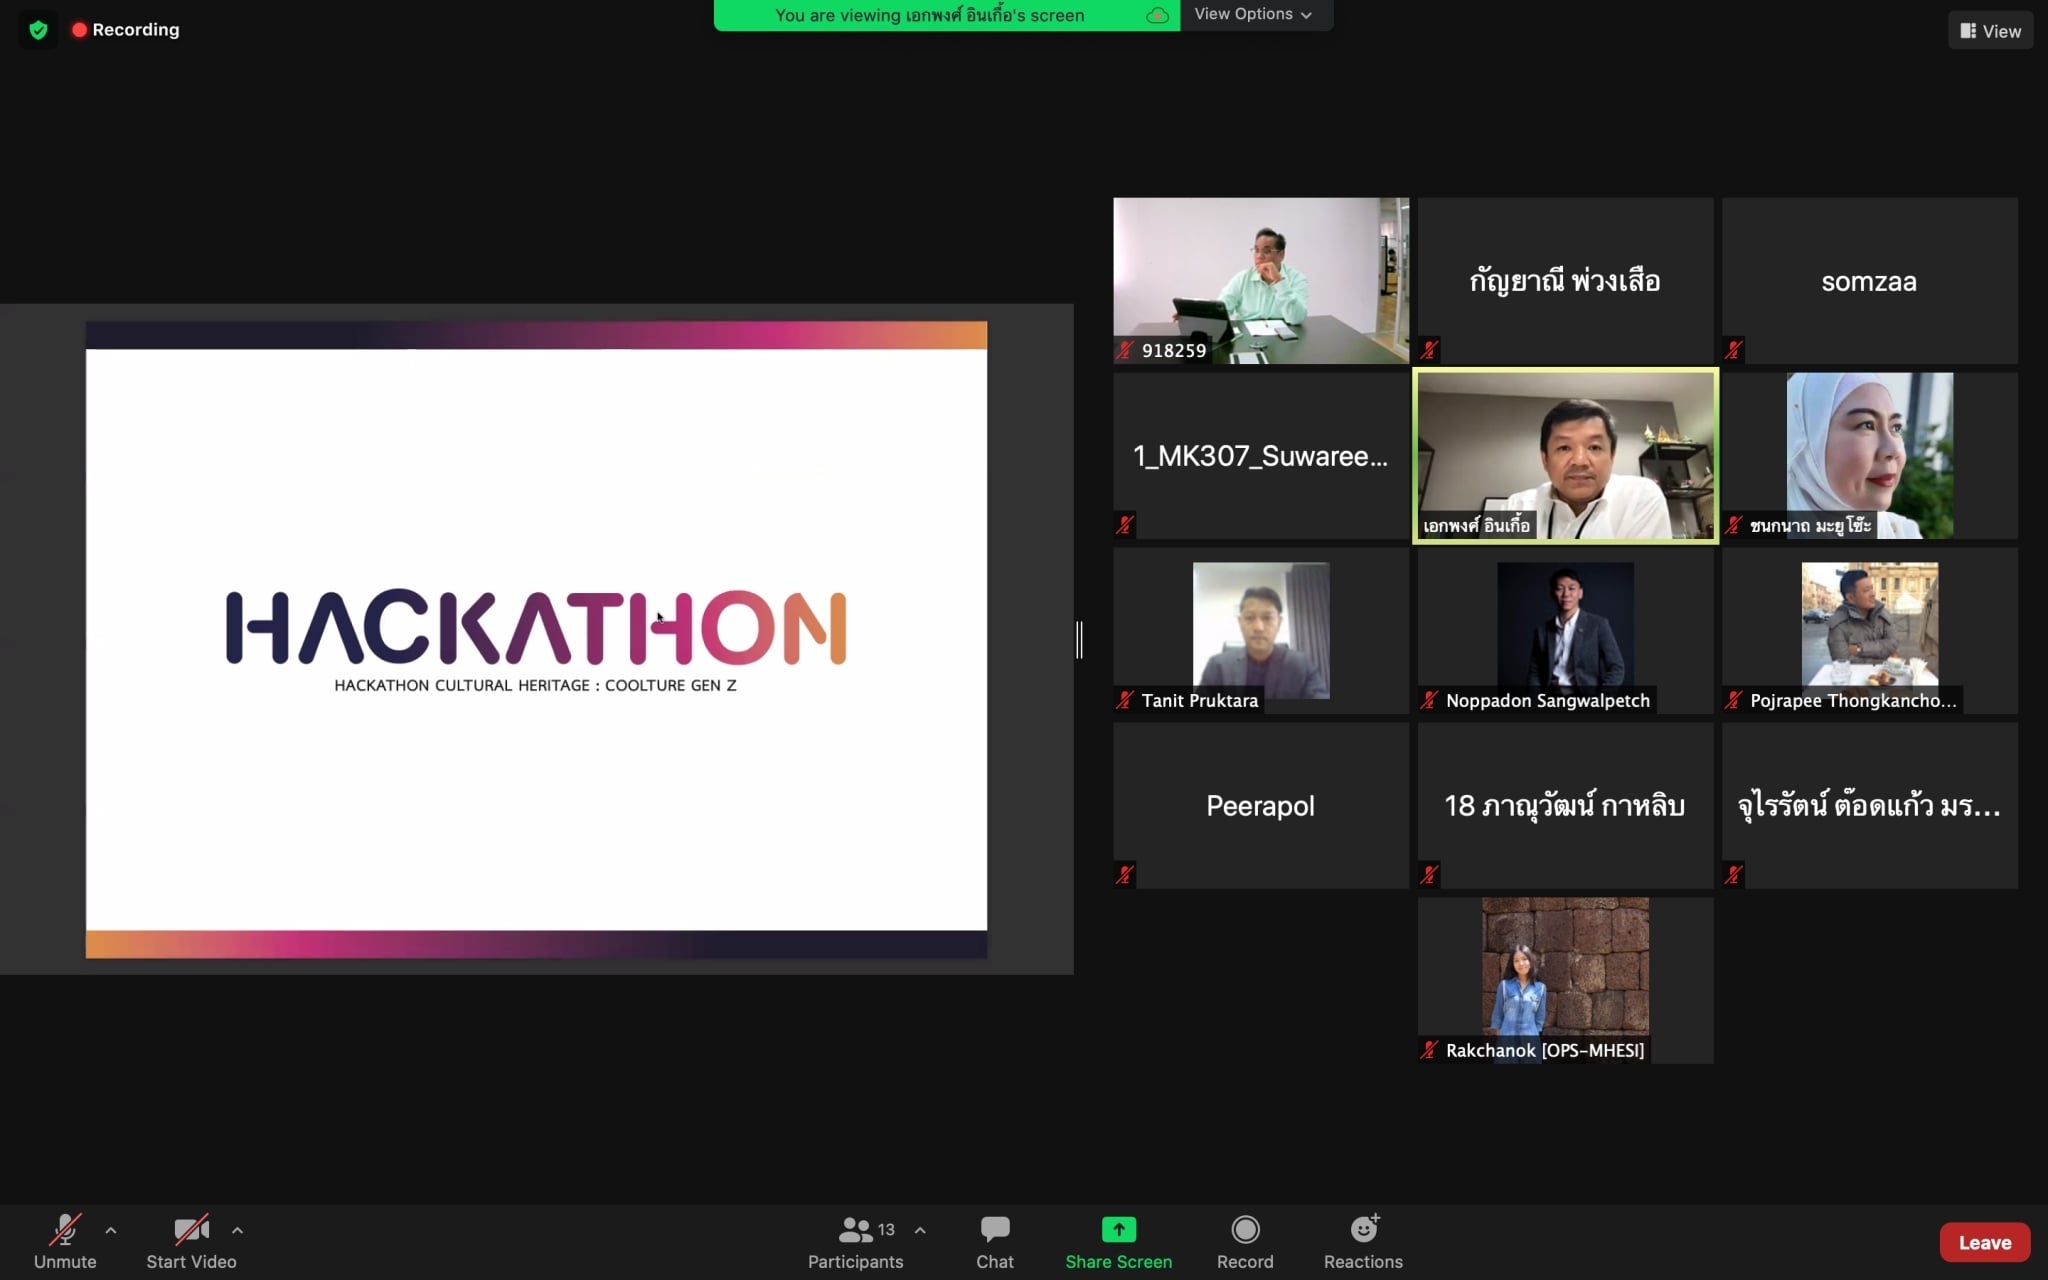Click the green encryption shield icon
The height and width of the screenshot is (1280, 2048).
point(38,30)
